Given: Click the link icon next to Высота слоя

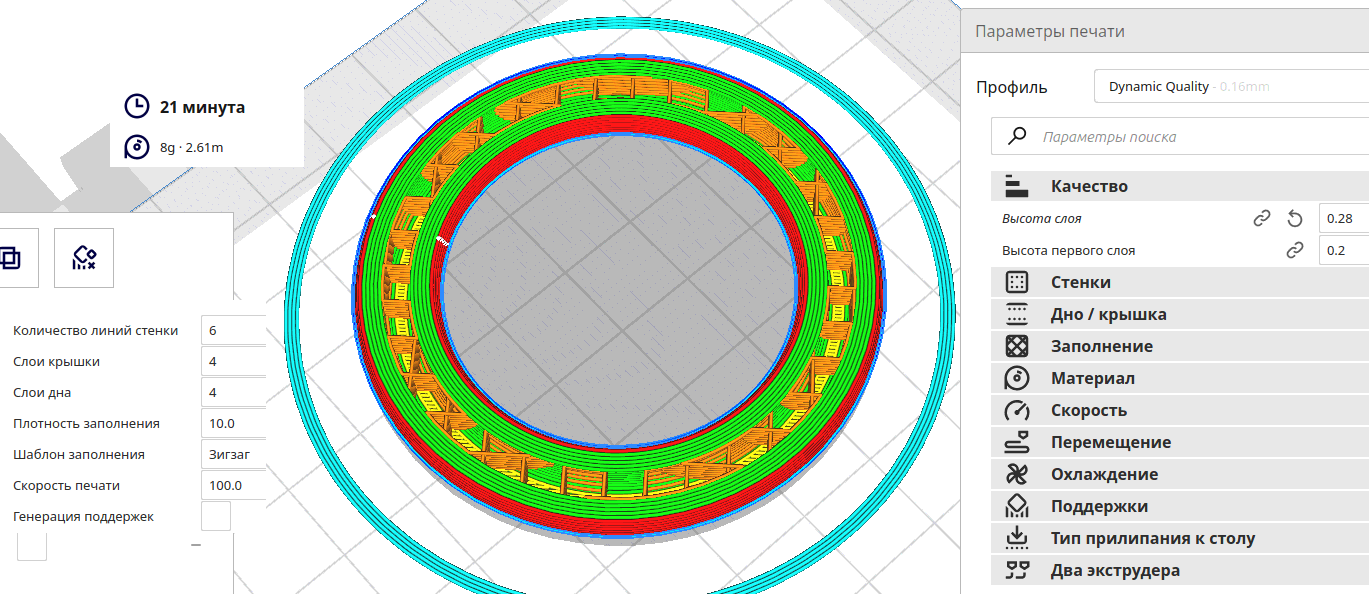Looking at the screenshot, I should tap(1262, 218).
